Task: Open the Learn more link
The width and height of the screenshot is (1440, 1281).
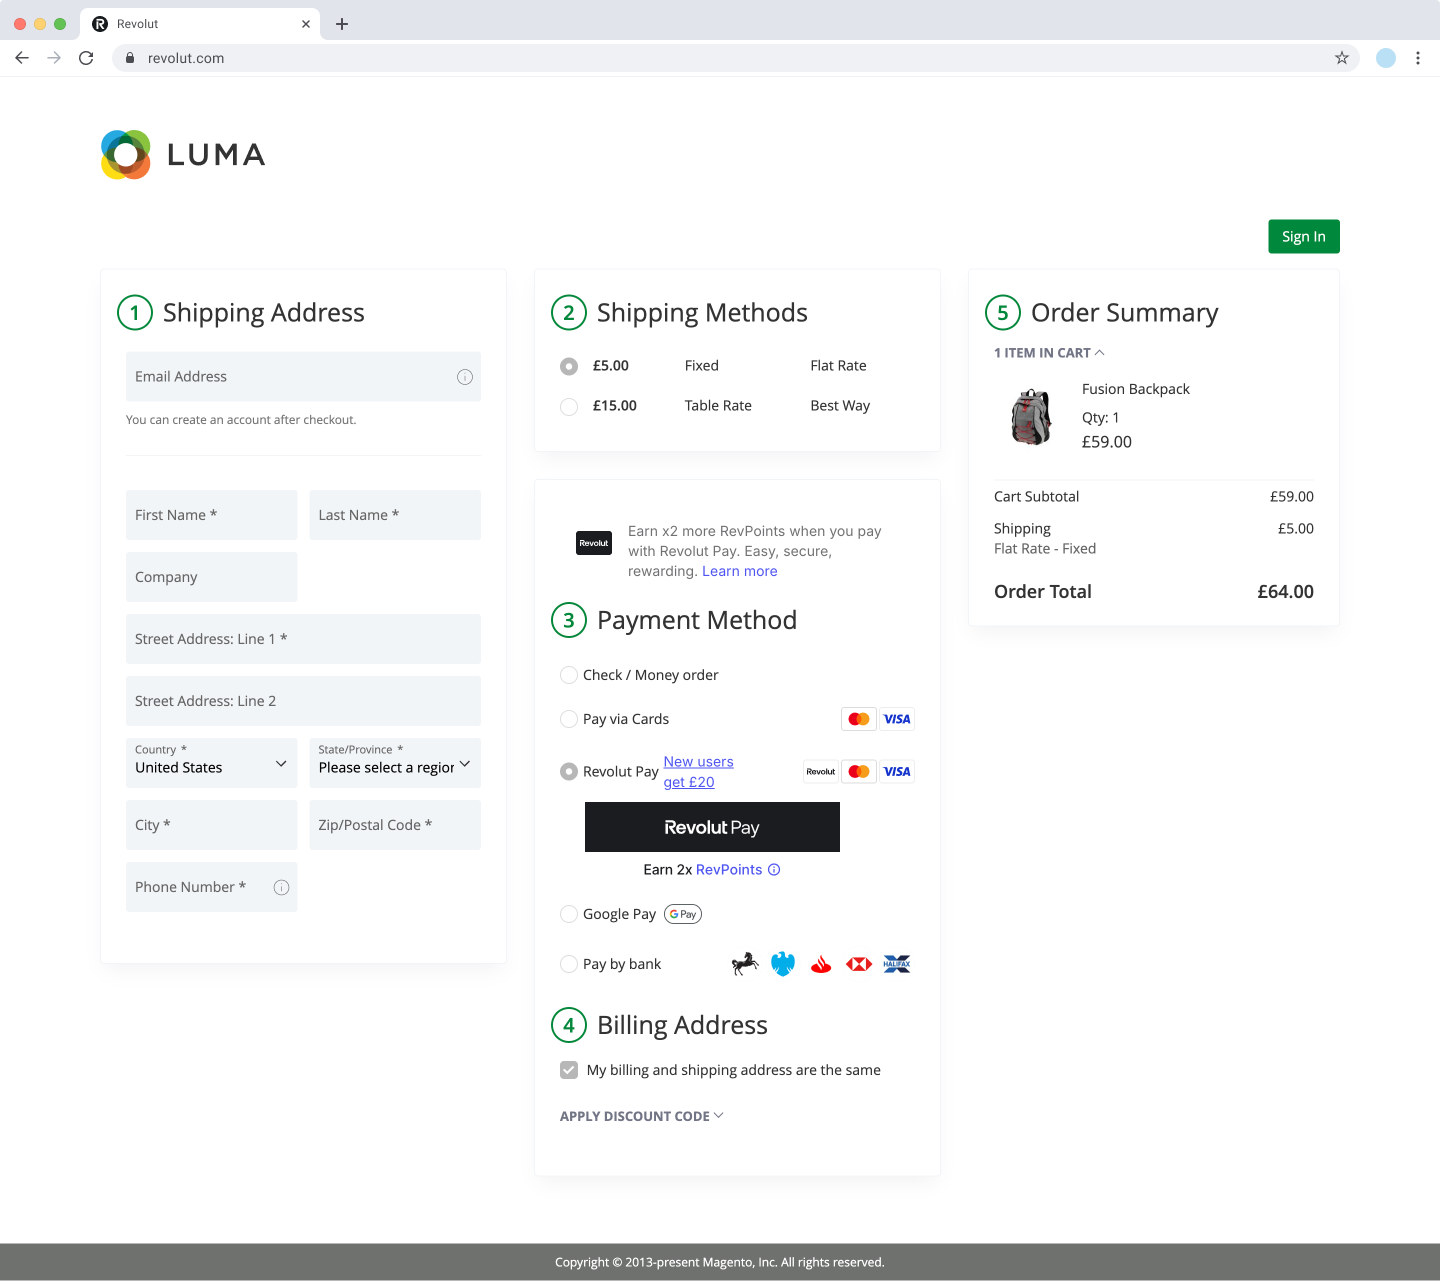Action: pos(740,571)
